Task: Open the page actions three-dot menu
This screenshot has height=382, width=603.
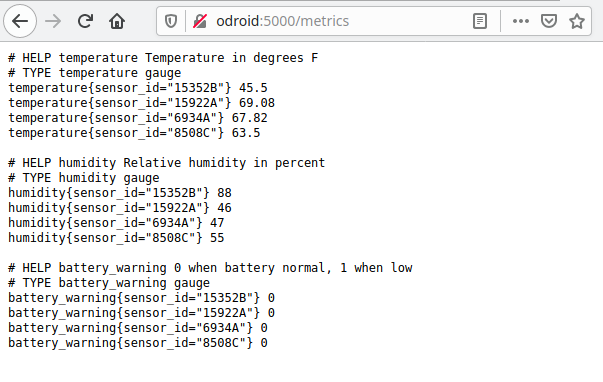Action: coord(521,21)
